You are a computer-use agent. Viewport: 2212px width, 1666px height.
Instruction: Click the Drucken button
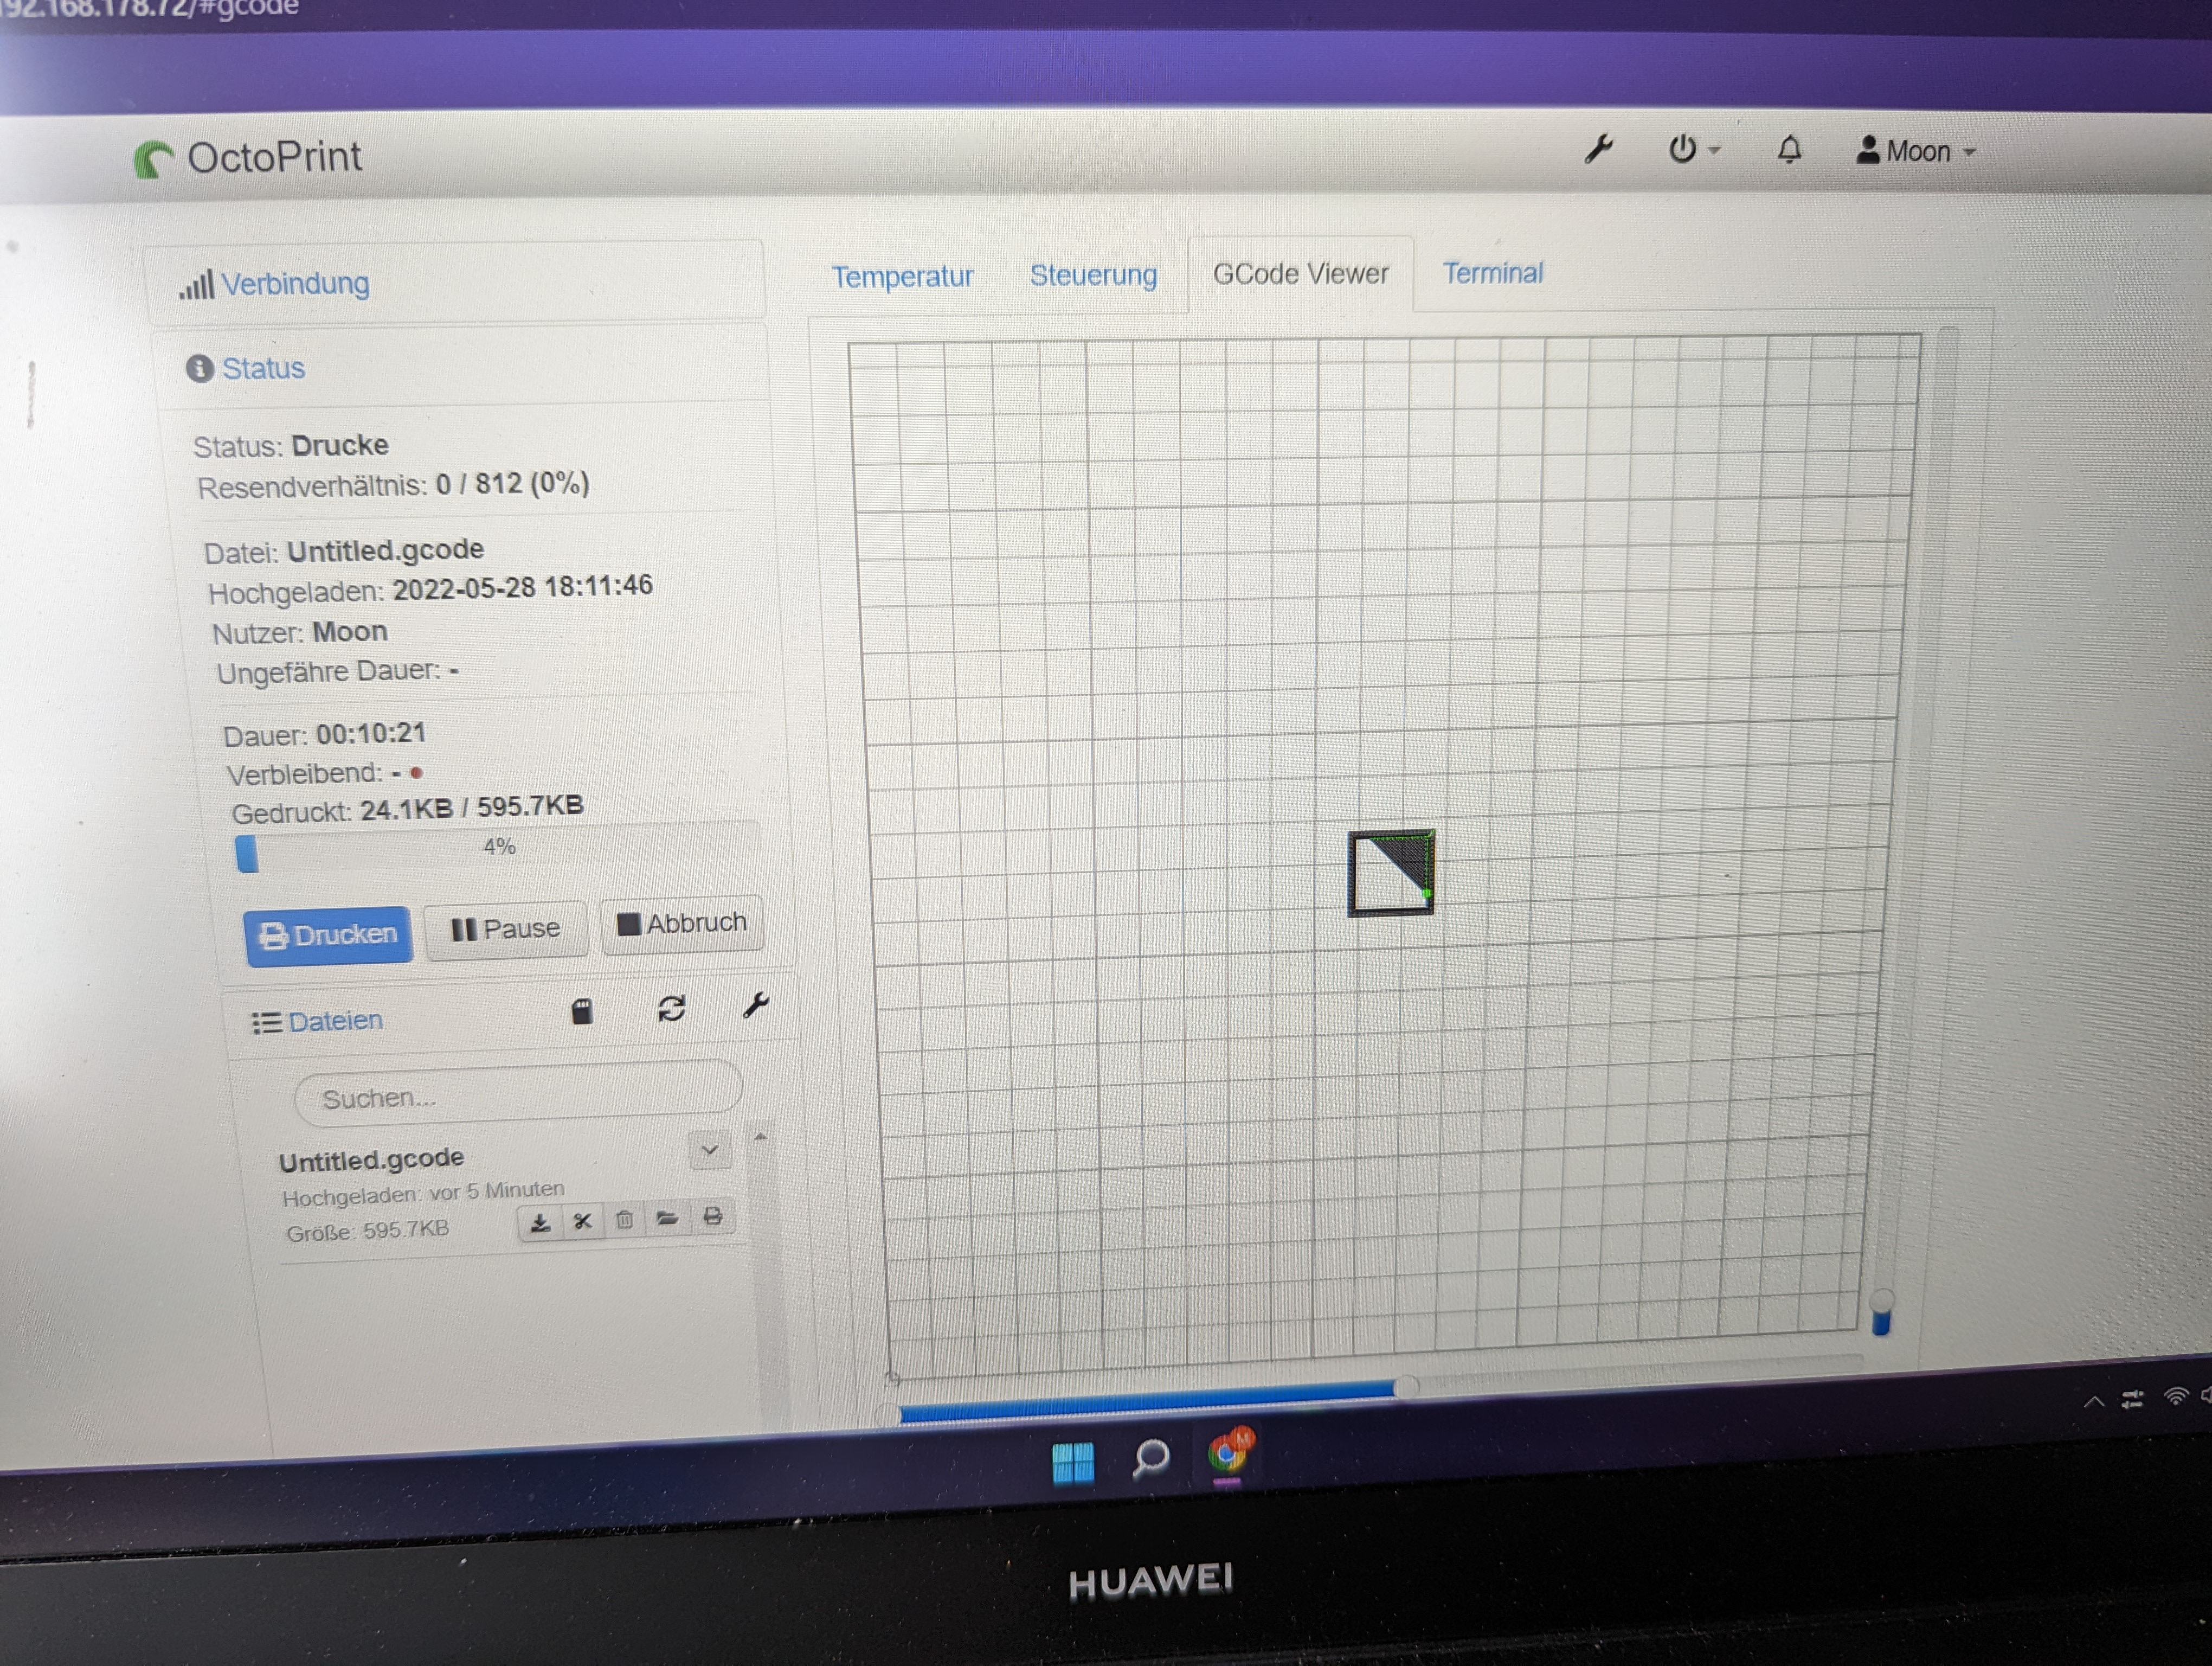click(328, 936)
